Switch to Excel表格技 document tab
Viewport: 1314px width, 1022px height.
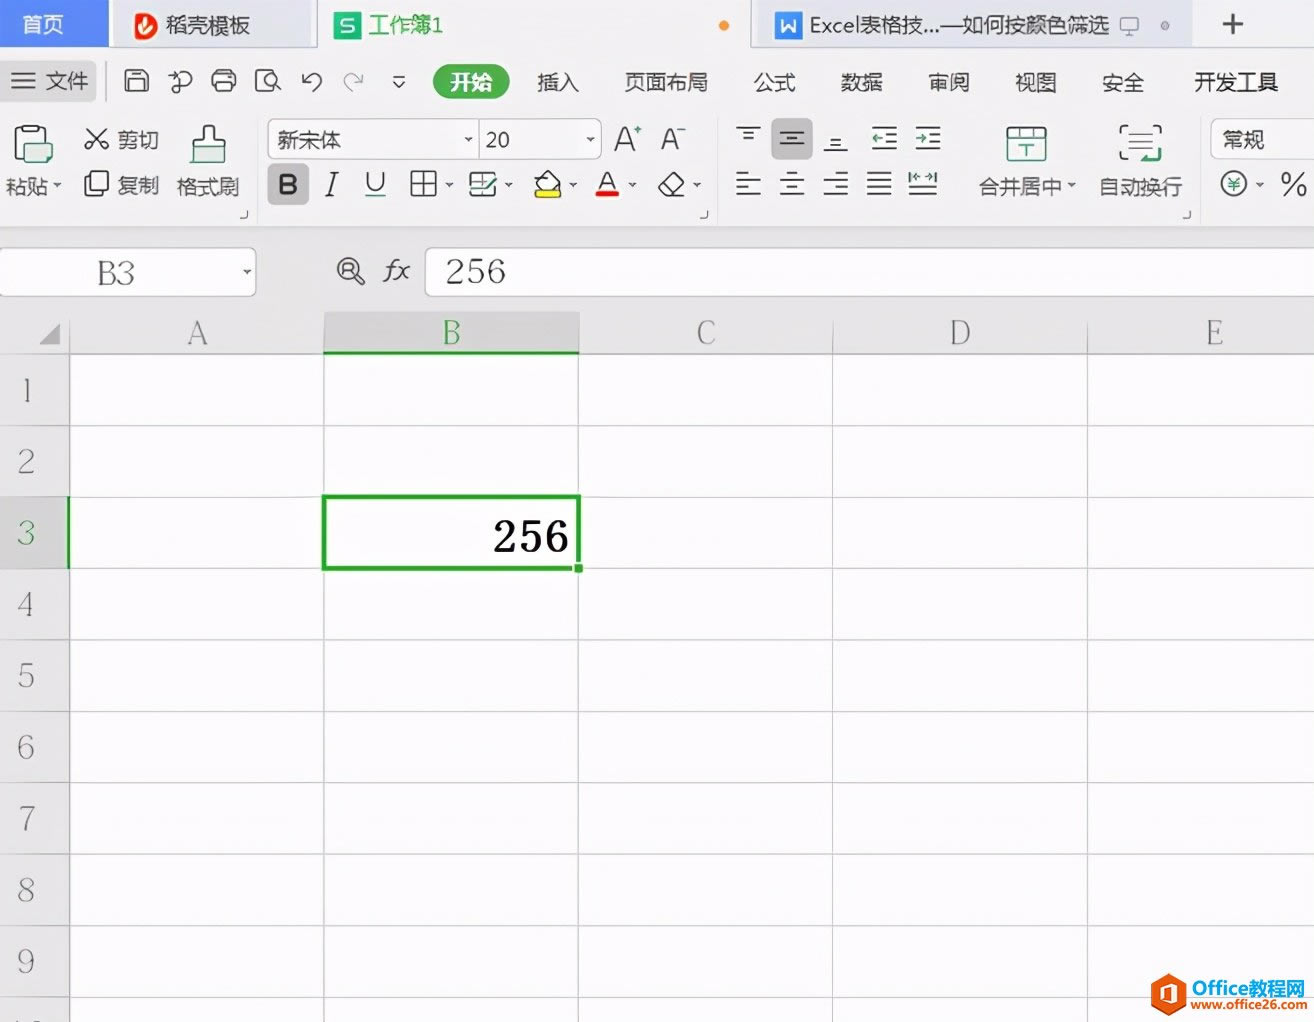tap(971, 25)
